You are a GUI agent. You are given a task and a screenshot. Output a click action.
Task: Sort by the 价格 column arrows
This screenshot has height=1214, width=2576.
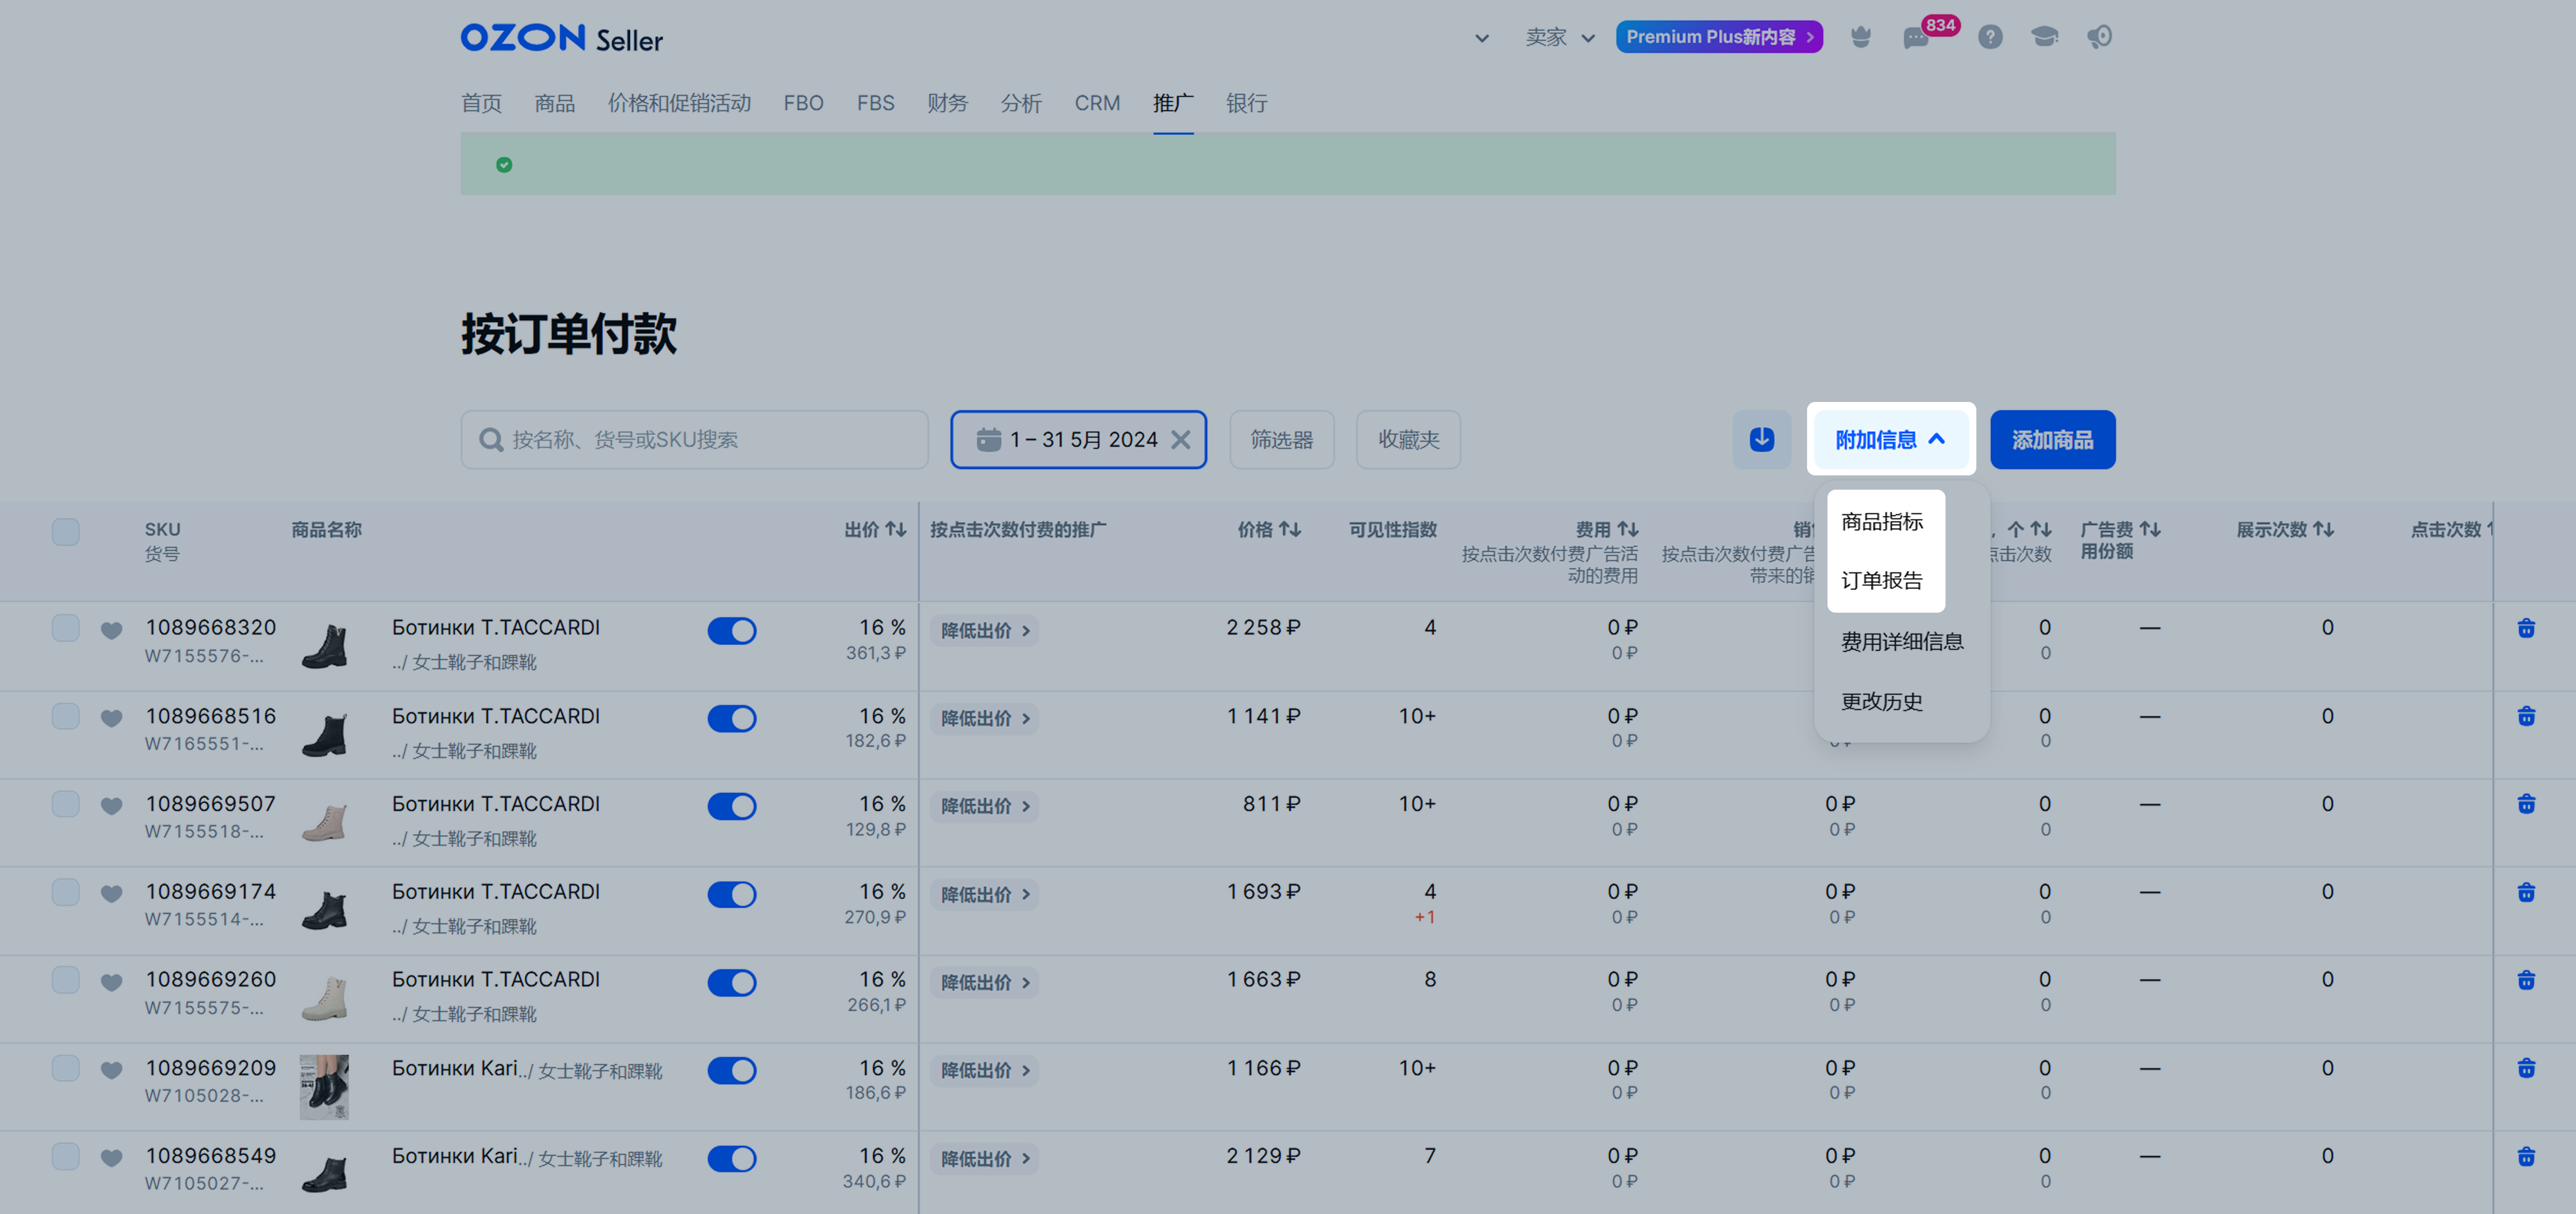coord(1290,529)
